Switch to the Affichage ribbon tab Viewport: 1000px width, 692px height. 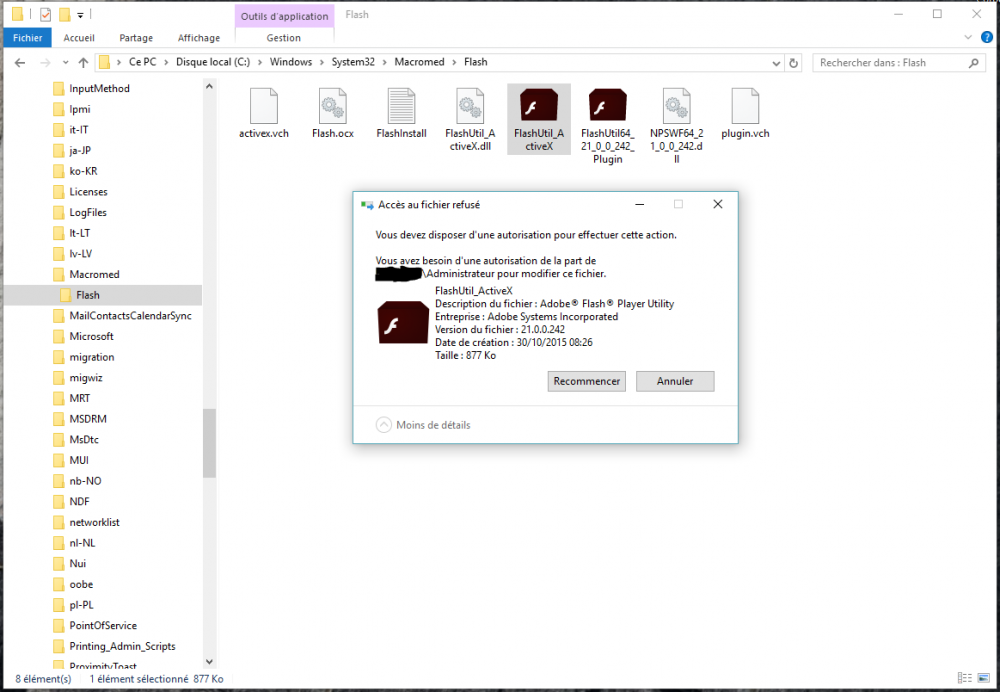[x=199, y=38]
